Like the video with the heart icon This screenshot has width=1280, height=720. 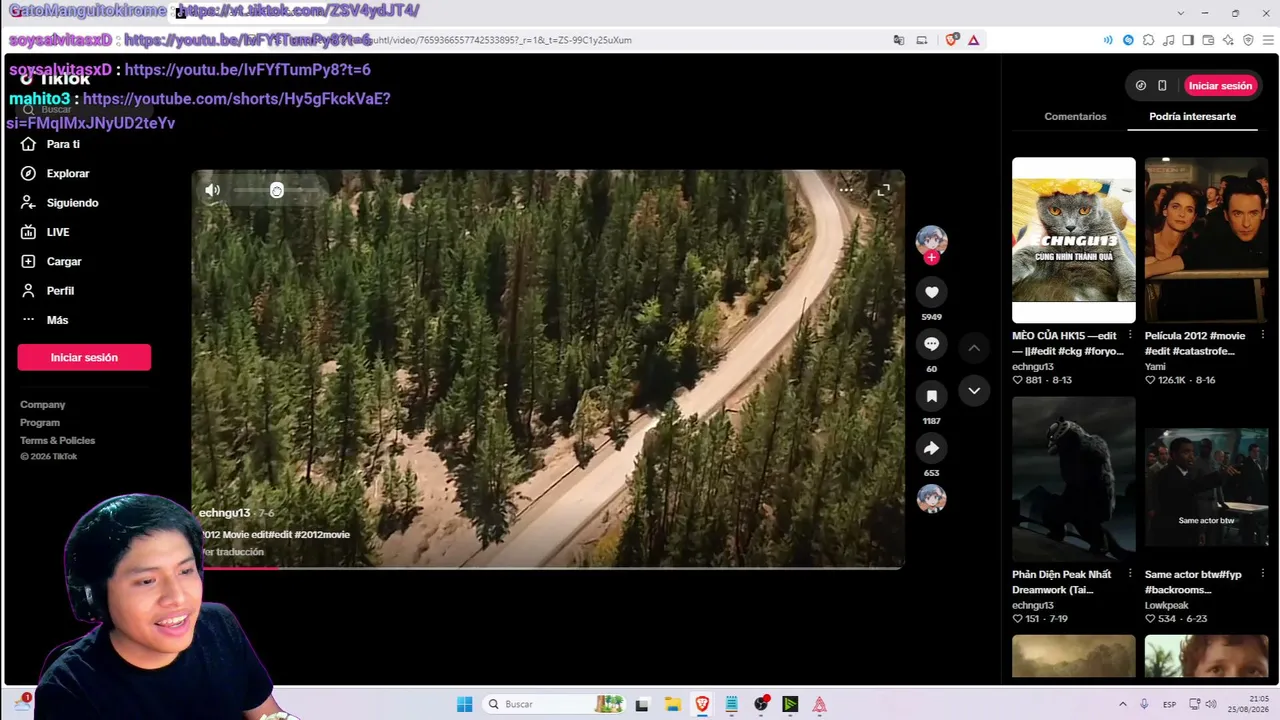(931, 292)
